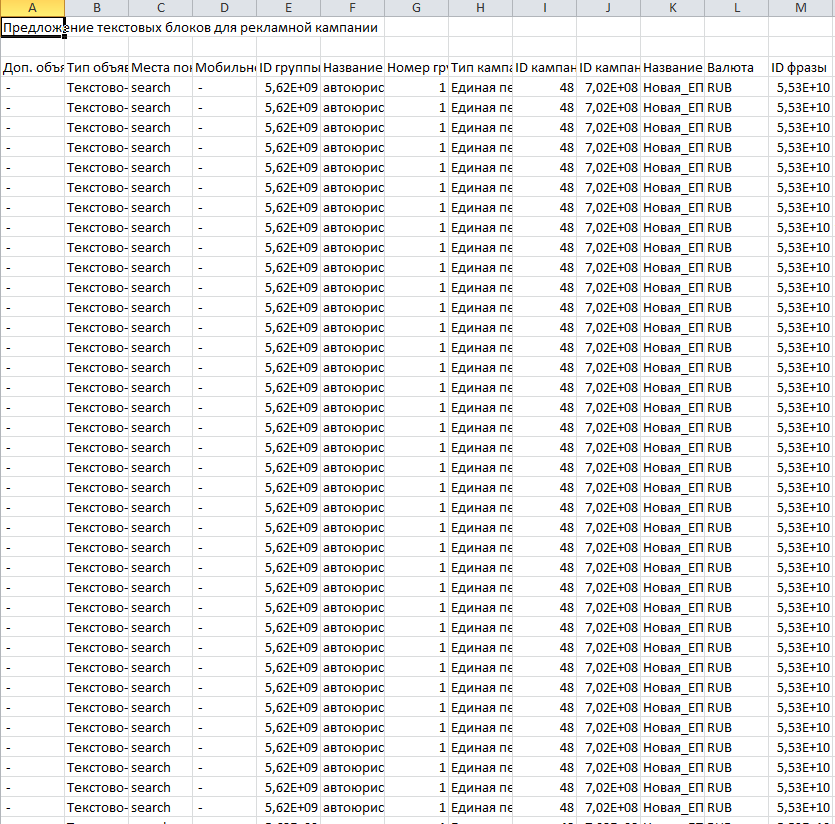Select column D header
835x824 pixels.
click(224, 8)
